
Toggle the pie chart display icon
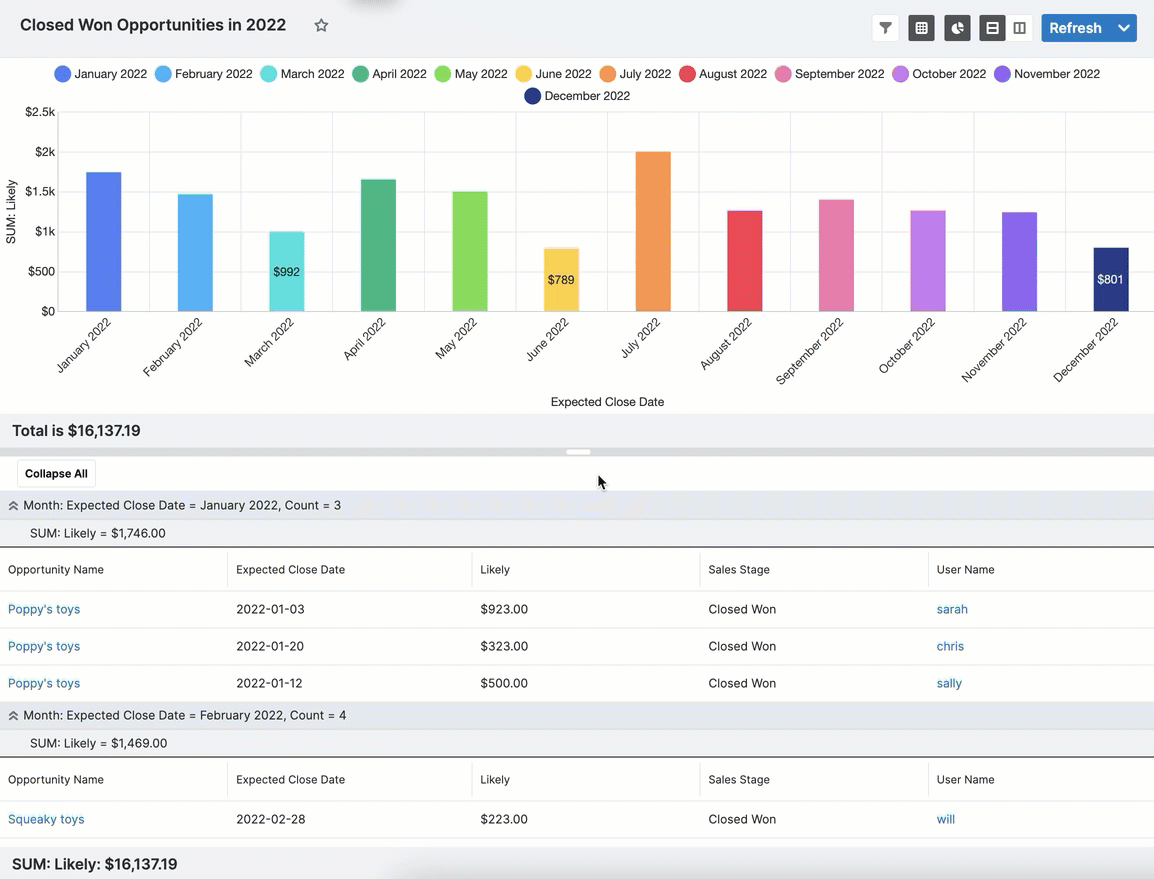click(957, 28)
